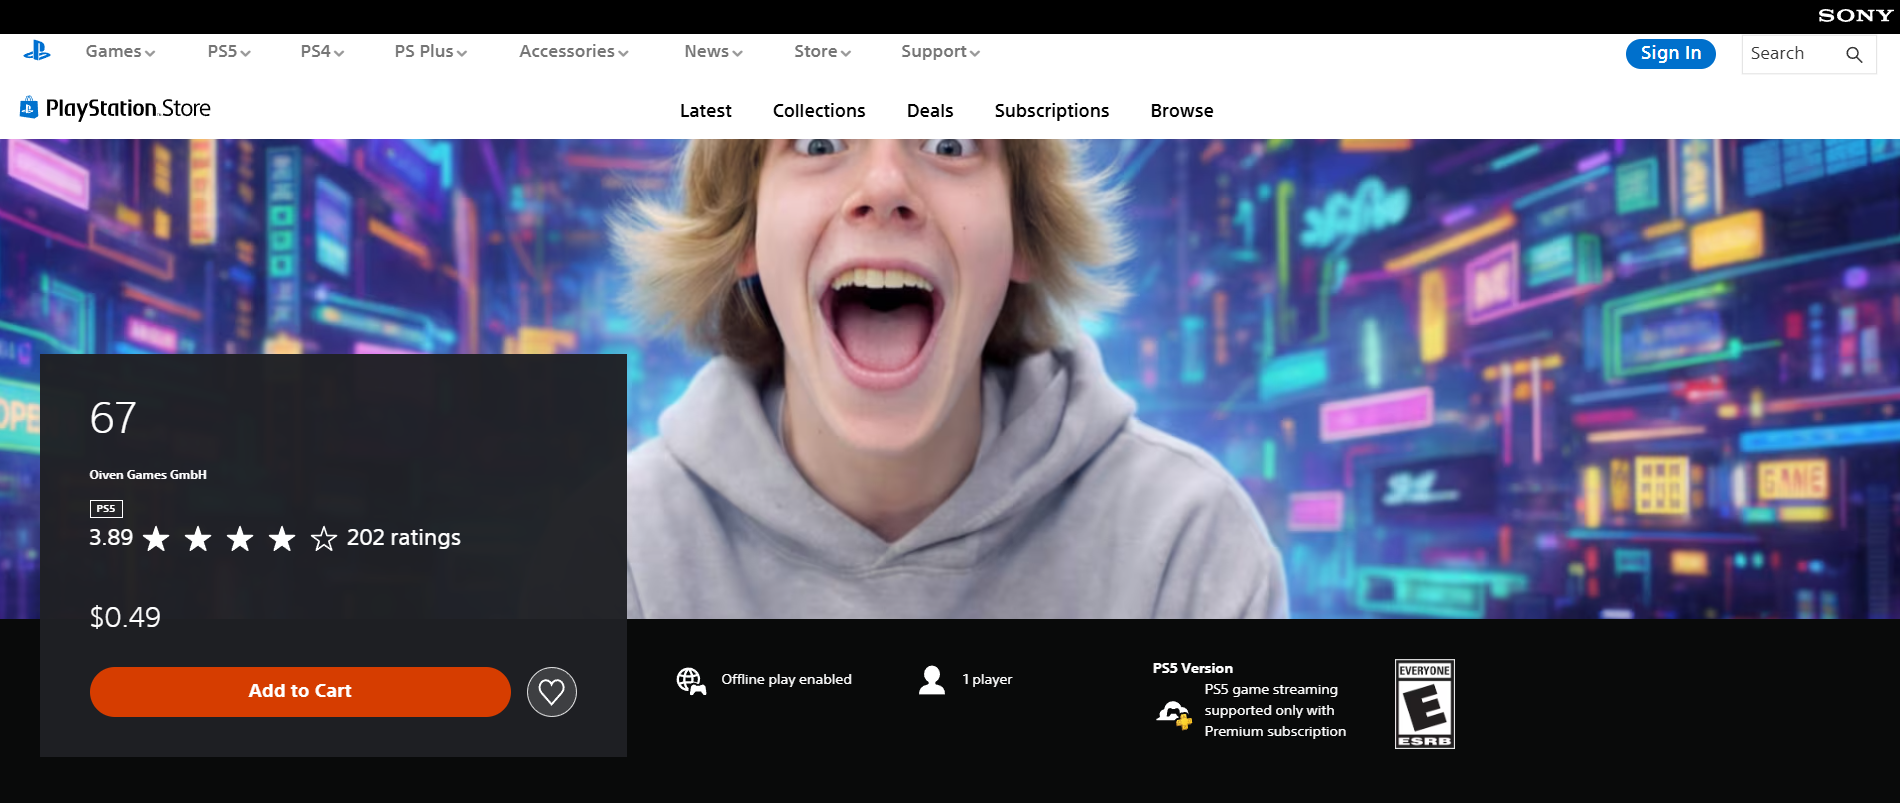1900x803 pixels.
Task: Expand the Support dropdown menu
Action: (x=940, y=52)
